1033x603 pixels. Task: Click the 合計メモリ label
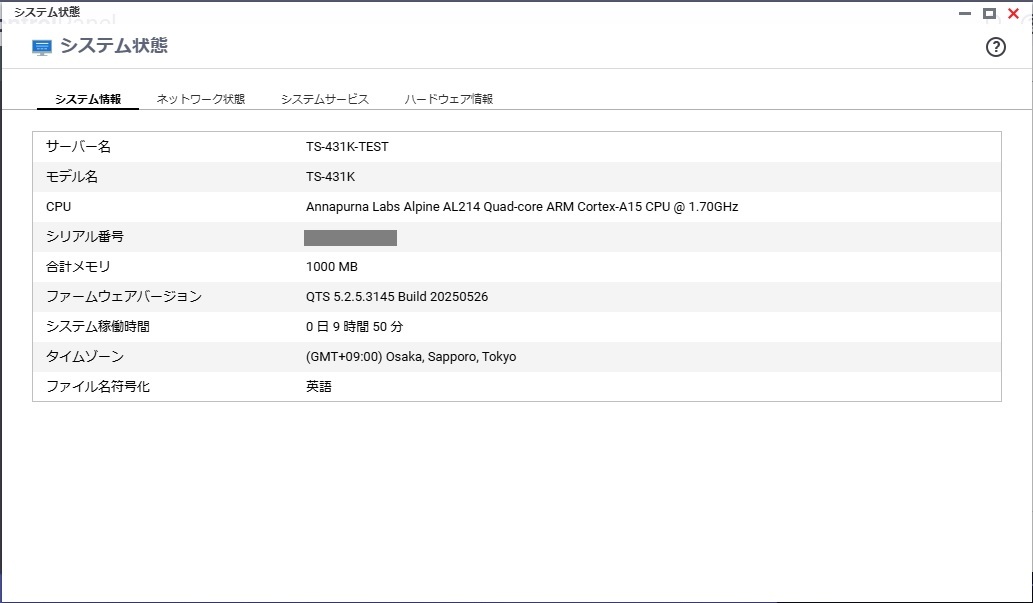tap(78, 267)
